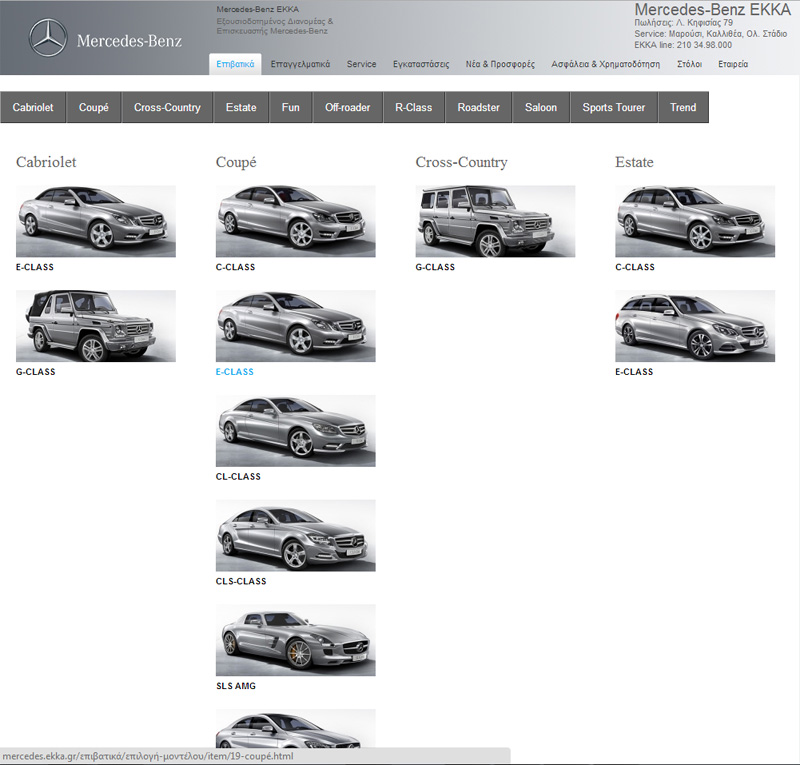Select the Trend category button
This screenshot has width=800, height=765.
coord(683,108)
